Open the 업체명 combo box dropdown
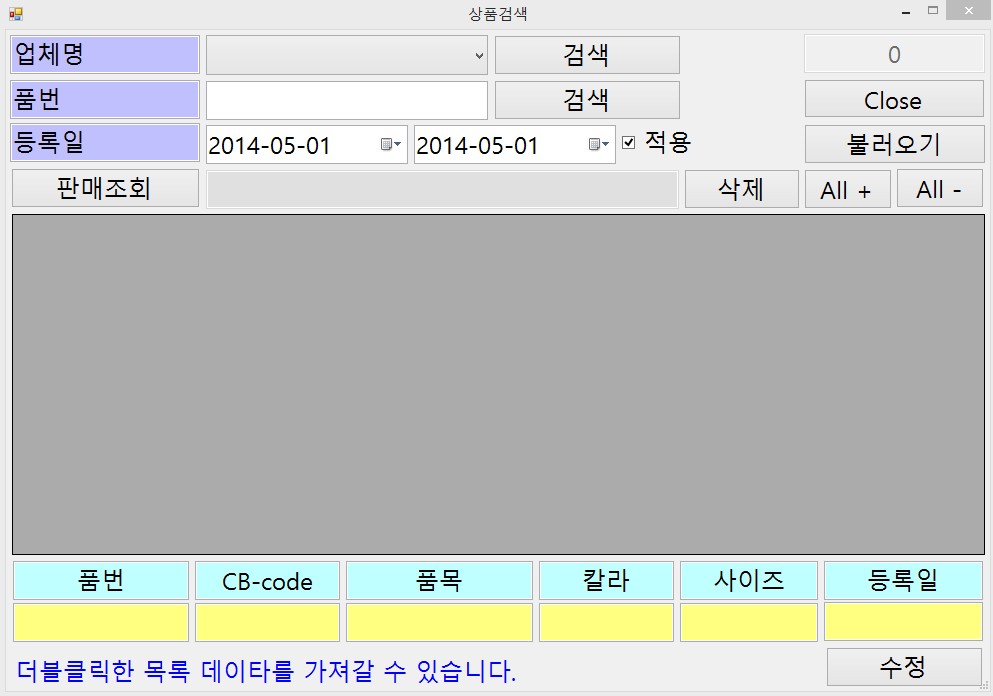The width and height of the screenshot is (993, 696). [479, 55]
